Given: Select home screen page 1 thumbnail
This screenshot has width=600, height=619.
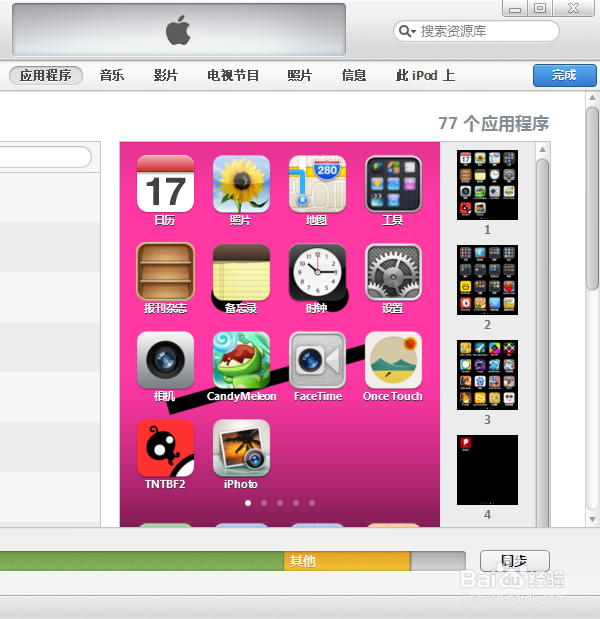Looking at the screenshot, I should pos(487,185).
